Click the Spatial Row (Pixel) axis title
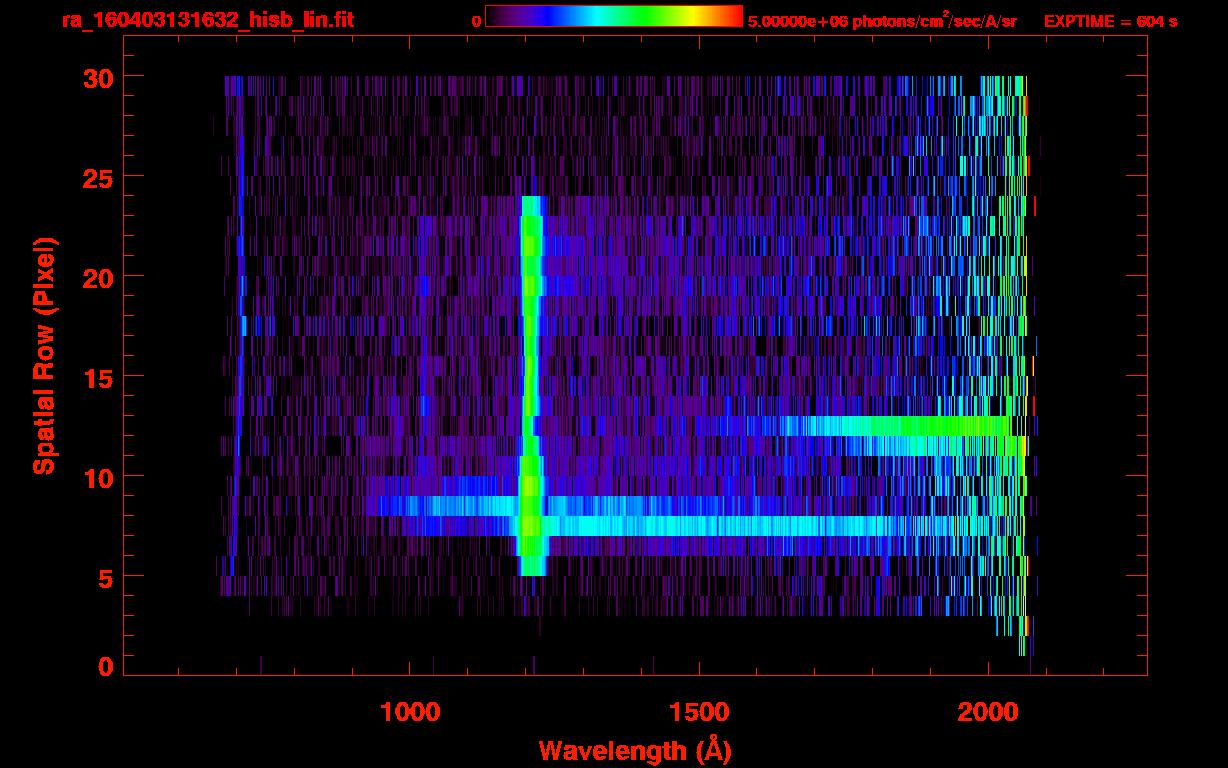Viewport: 1228px width, 768px height. (x=43, y=355)
